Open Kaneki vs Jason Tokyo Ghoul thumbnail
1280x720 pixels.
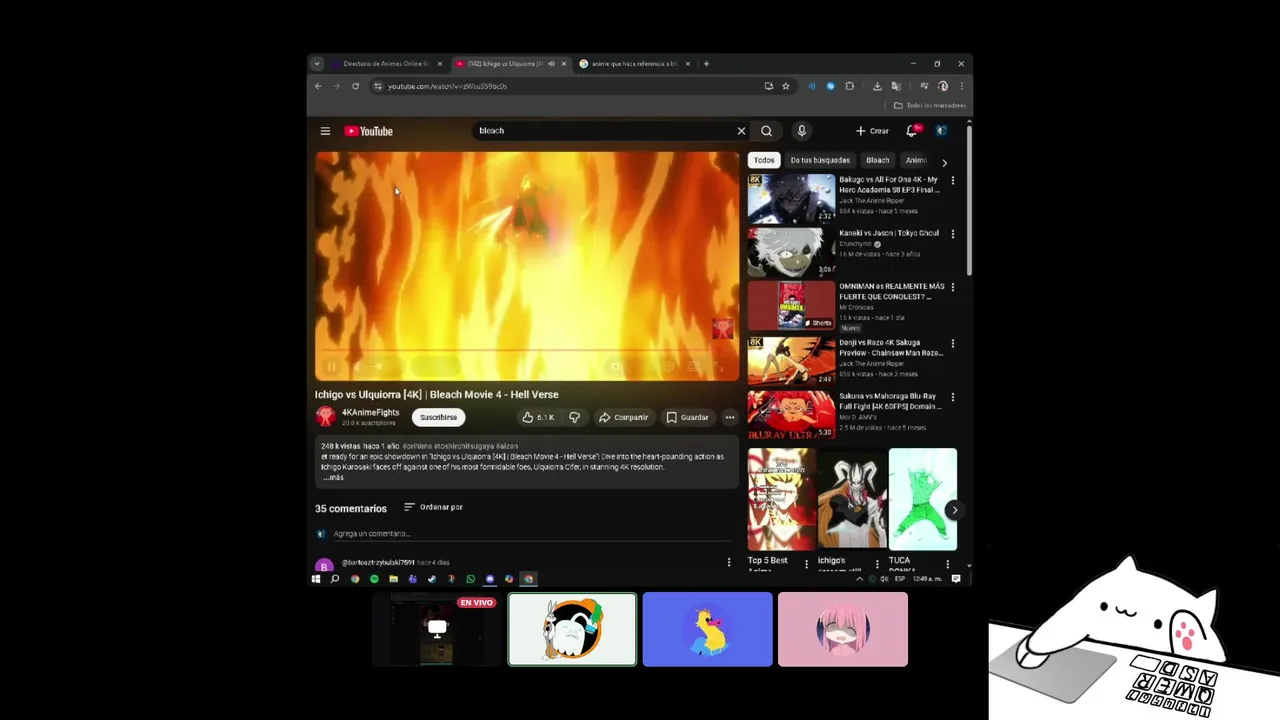pyautogui.click(x=791, y=252)
